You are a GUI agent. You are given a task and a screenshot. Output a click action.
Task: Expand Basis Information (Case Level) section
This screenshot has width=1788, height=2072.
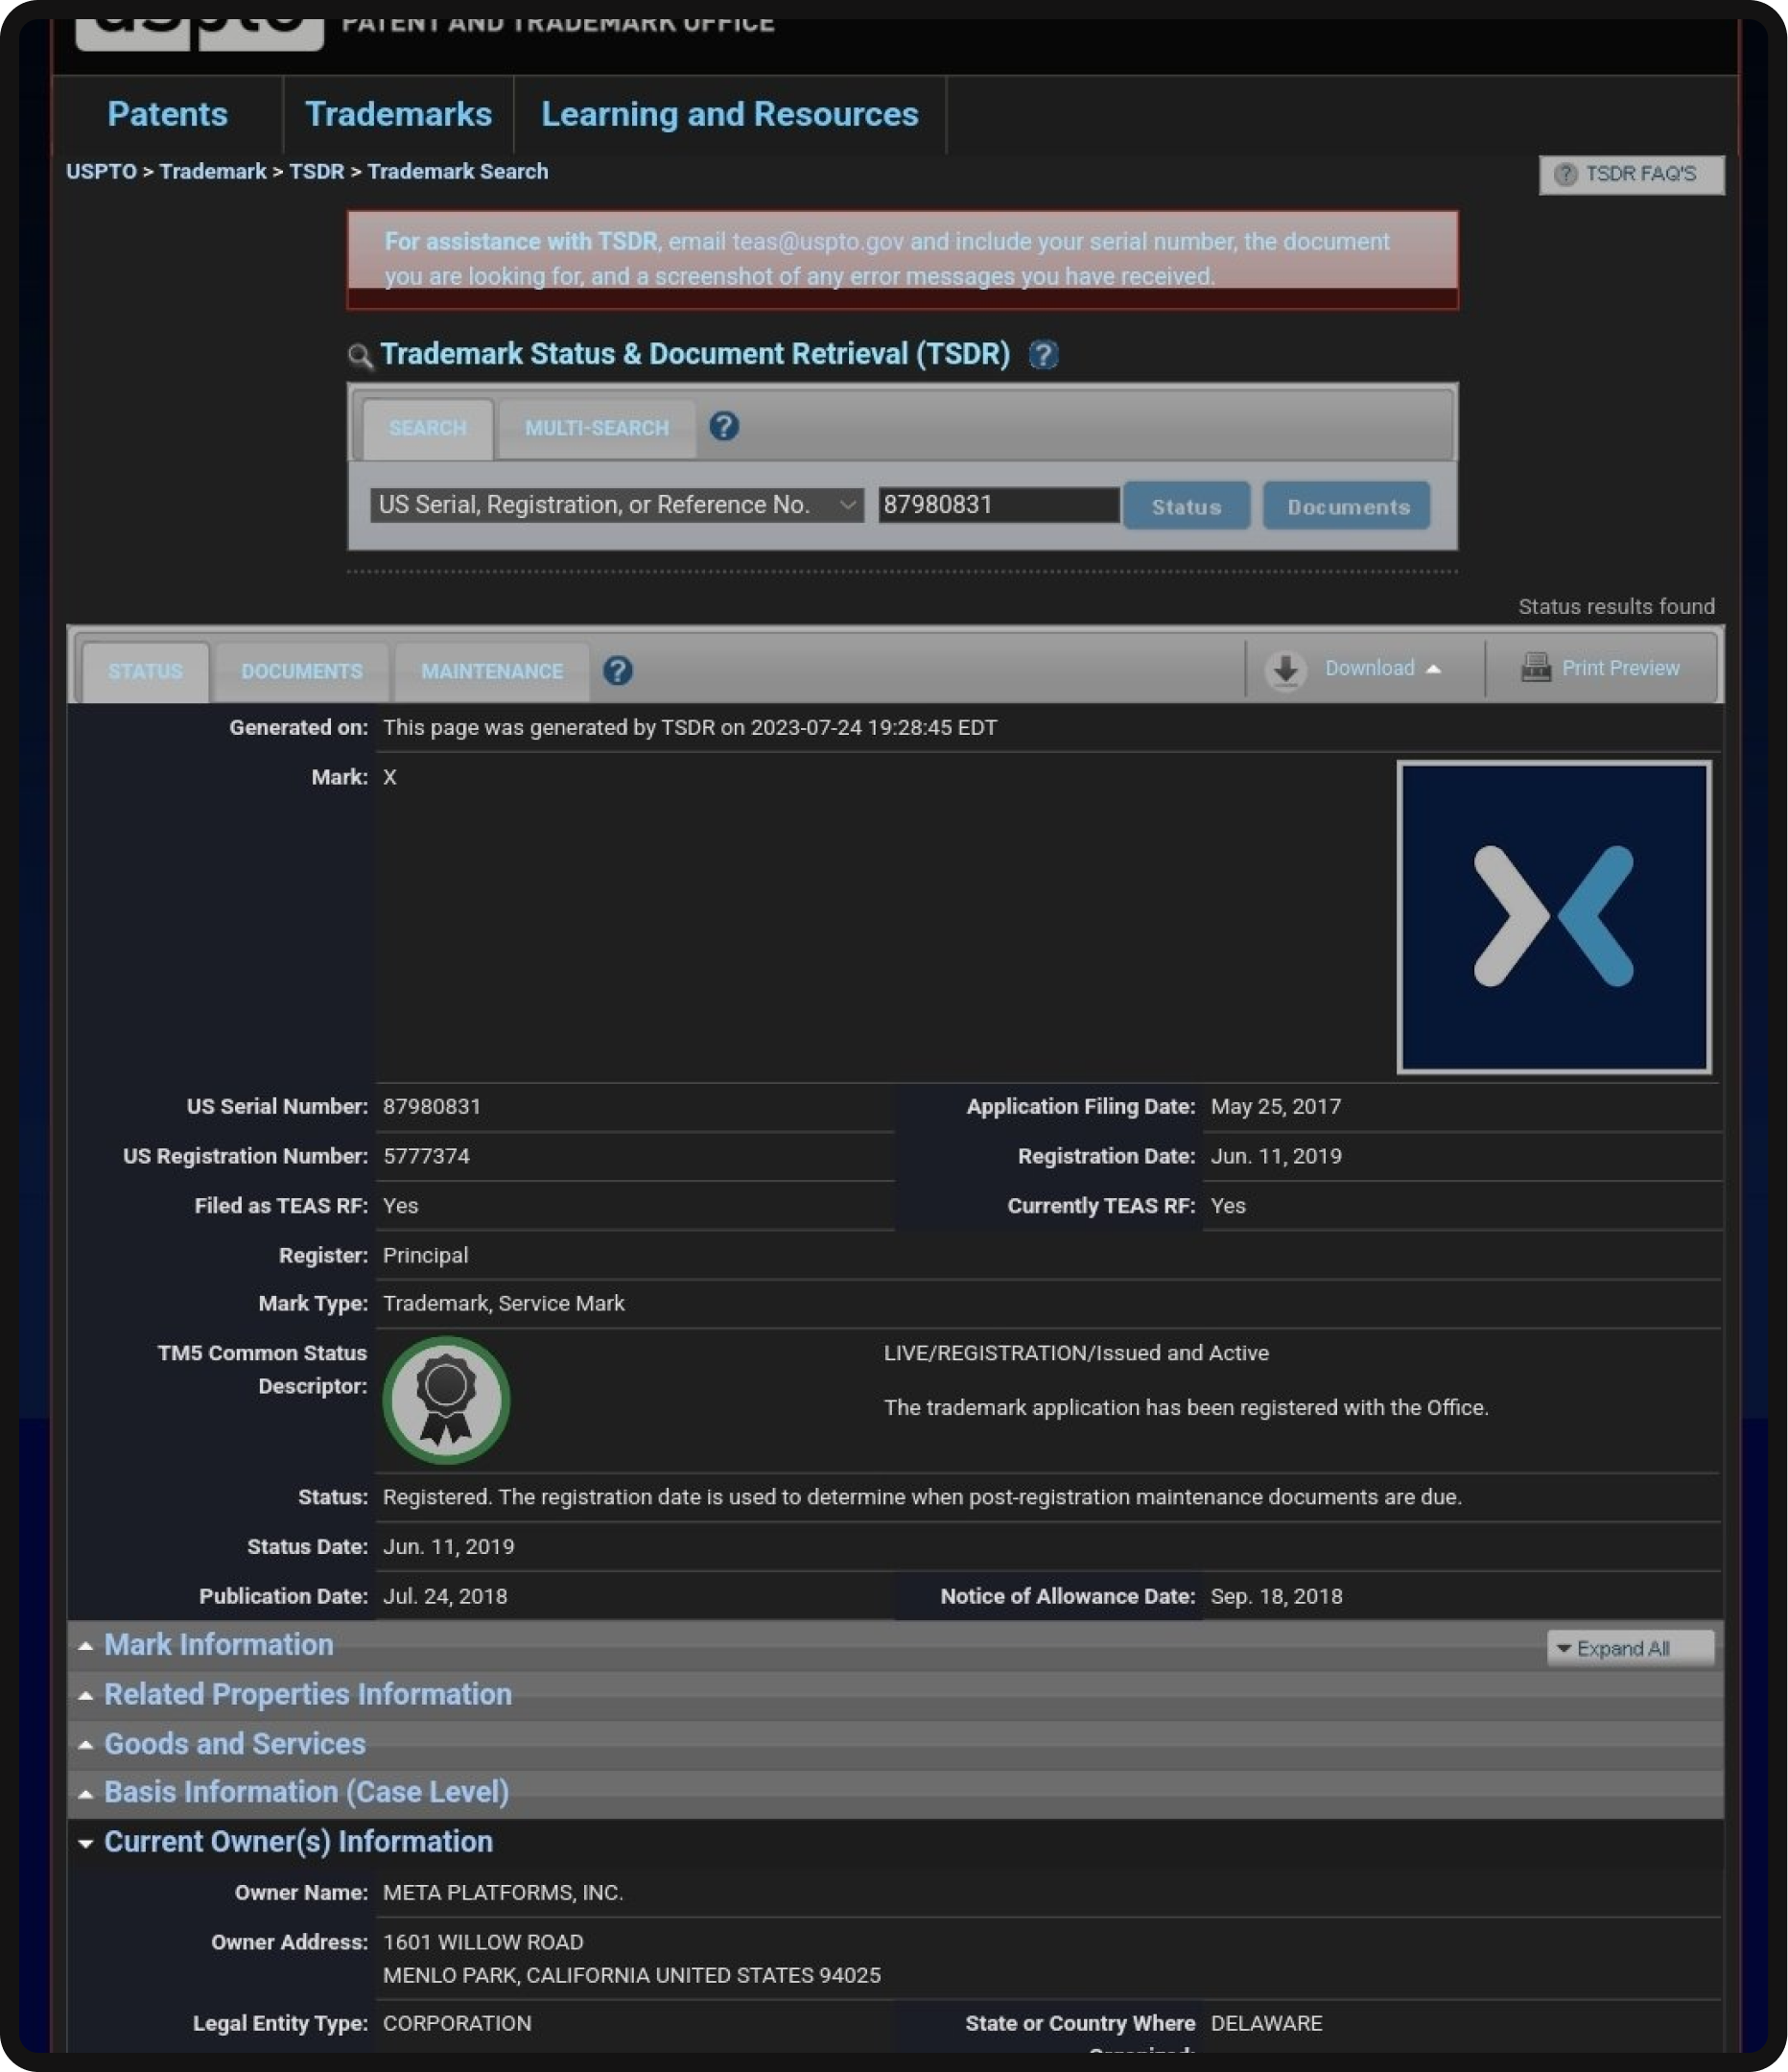[306, 1792]
